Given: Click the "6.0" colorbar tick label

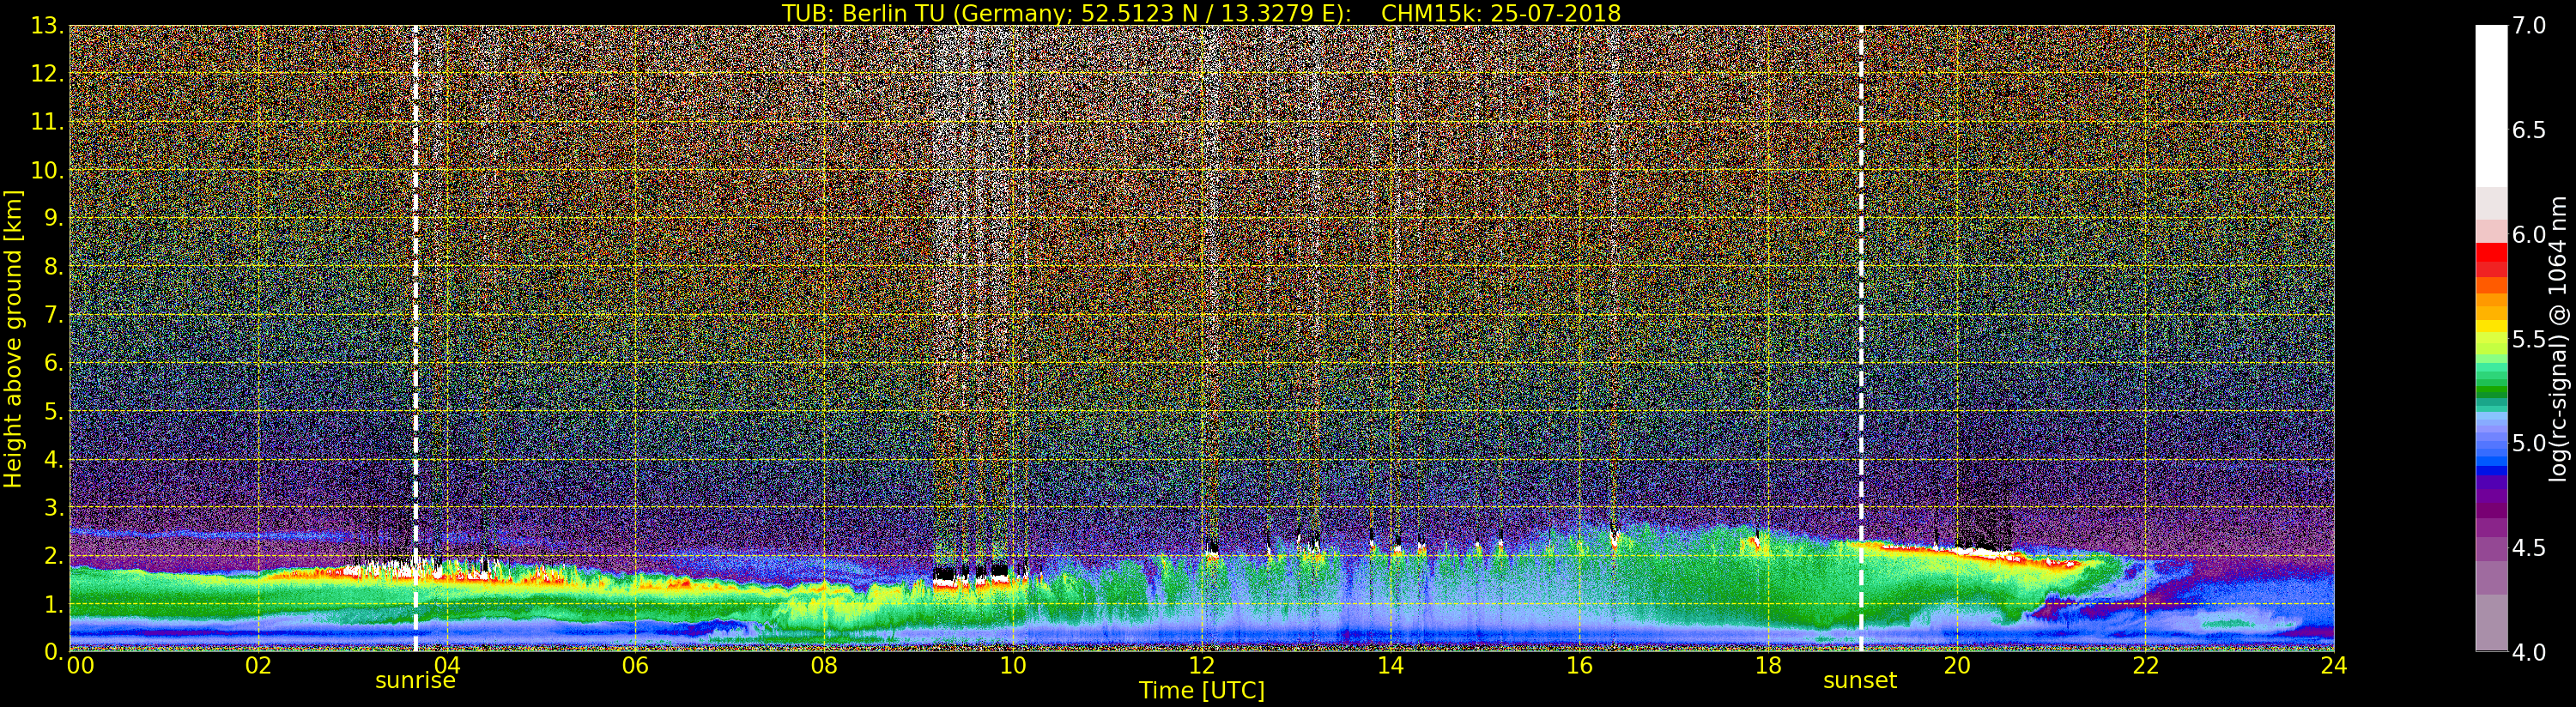Looking at the screenshot, I should click(x=2530, y=235).
